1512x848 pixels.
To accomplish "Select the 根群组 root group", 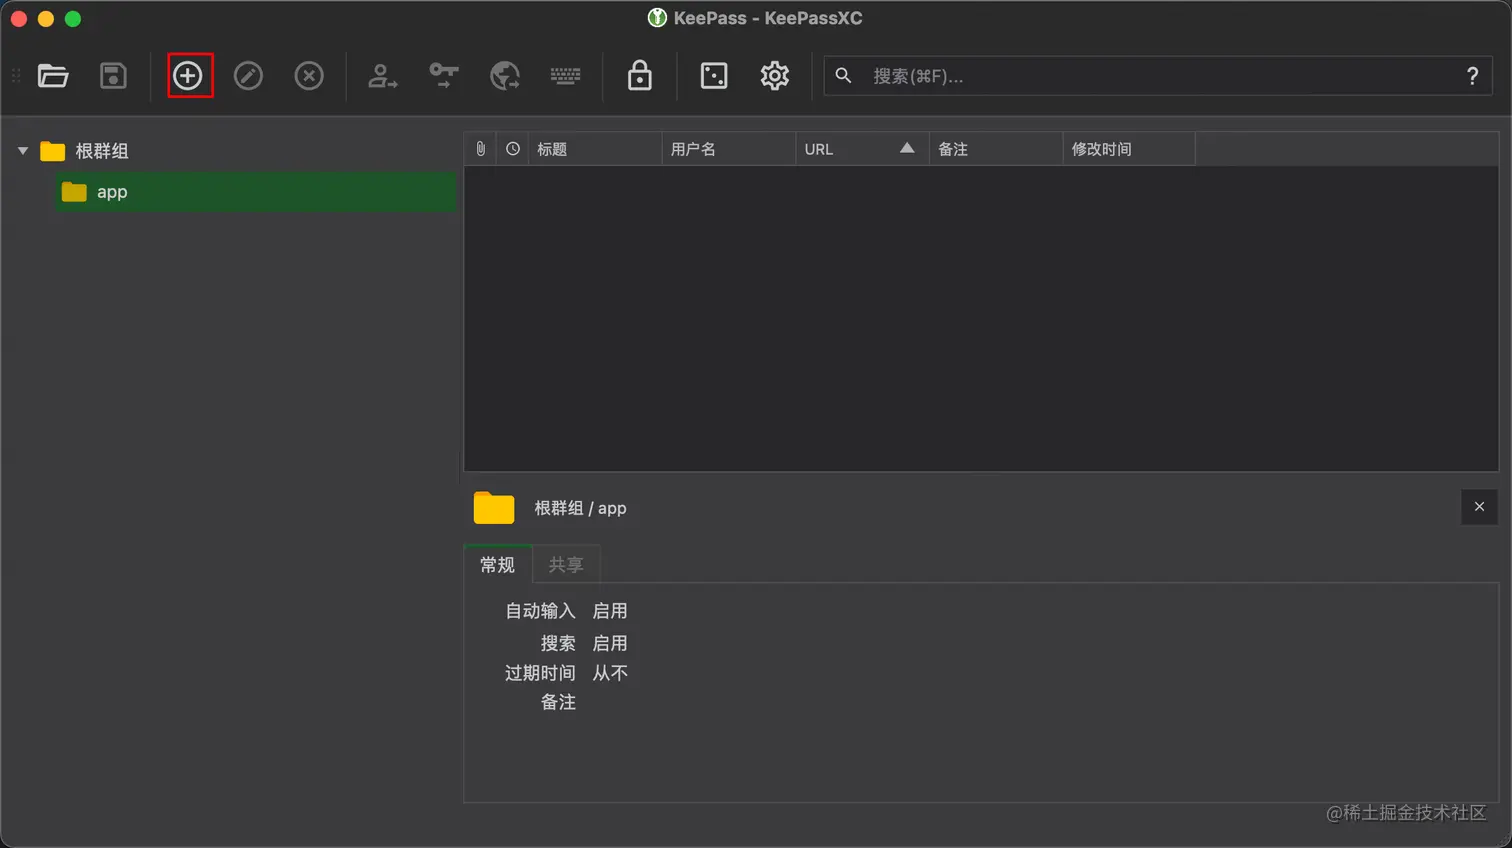I will click(x=102, y=151).
